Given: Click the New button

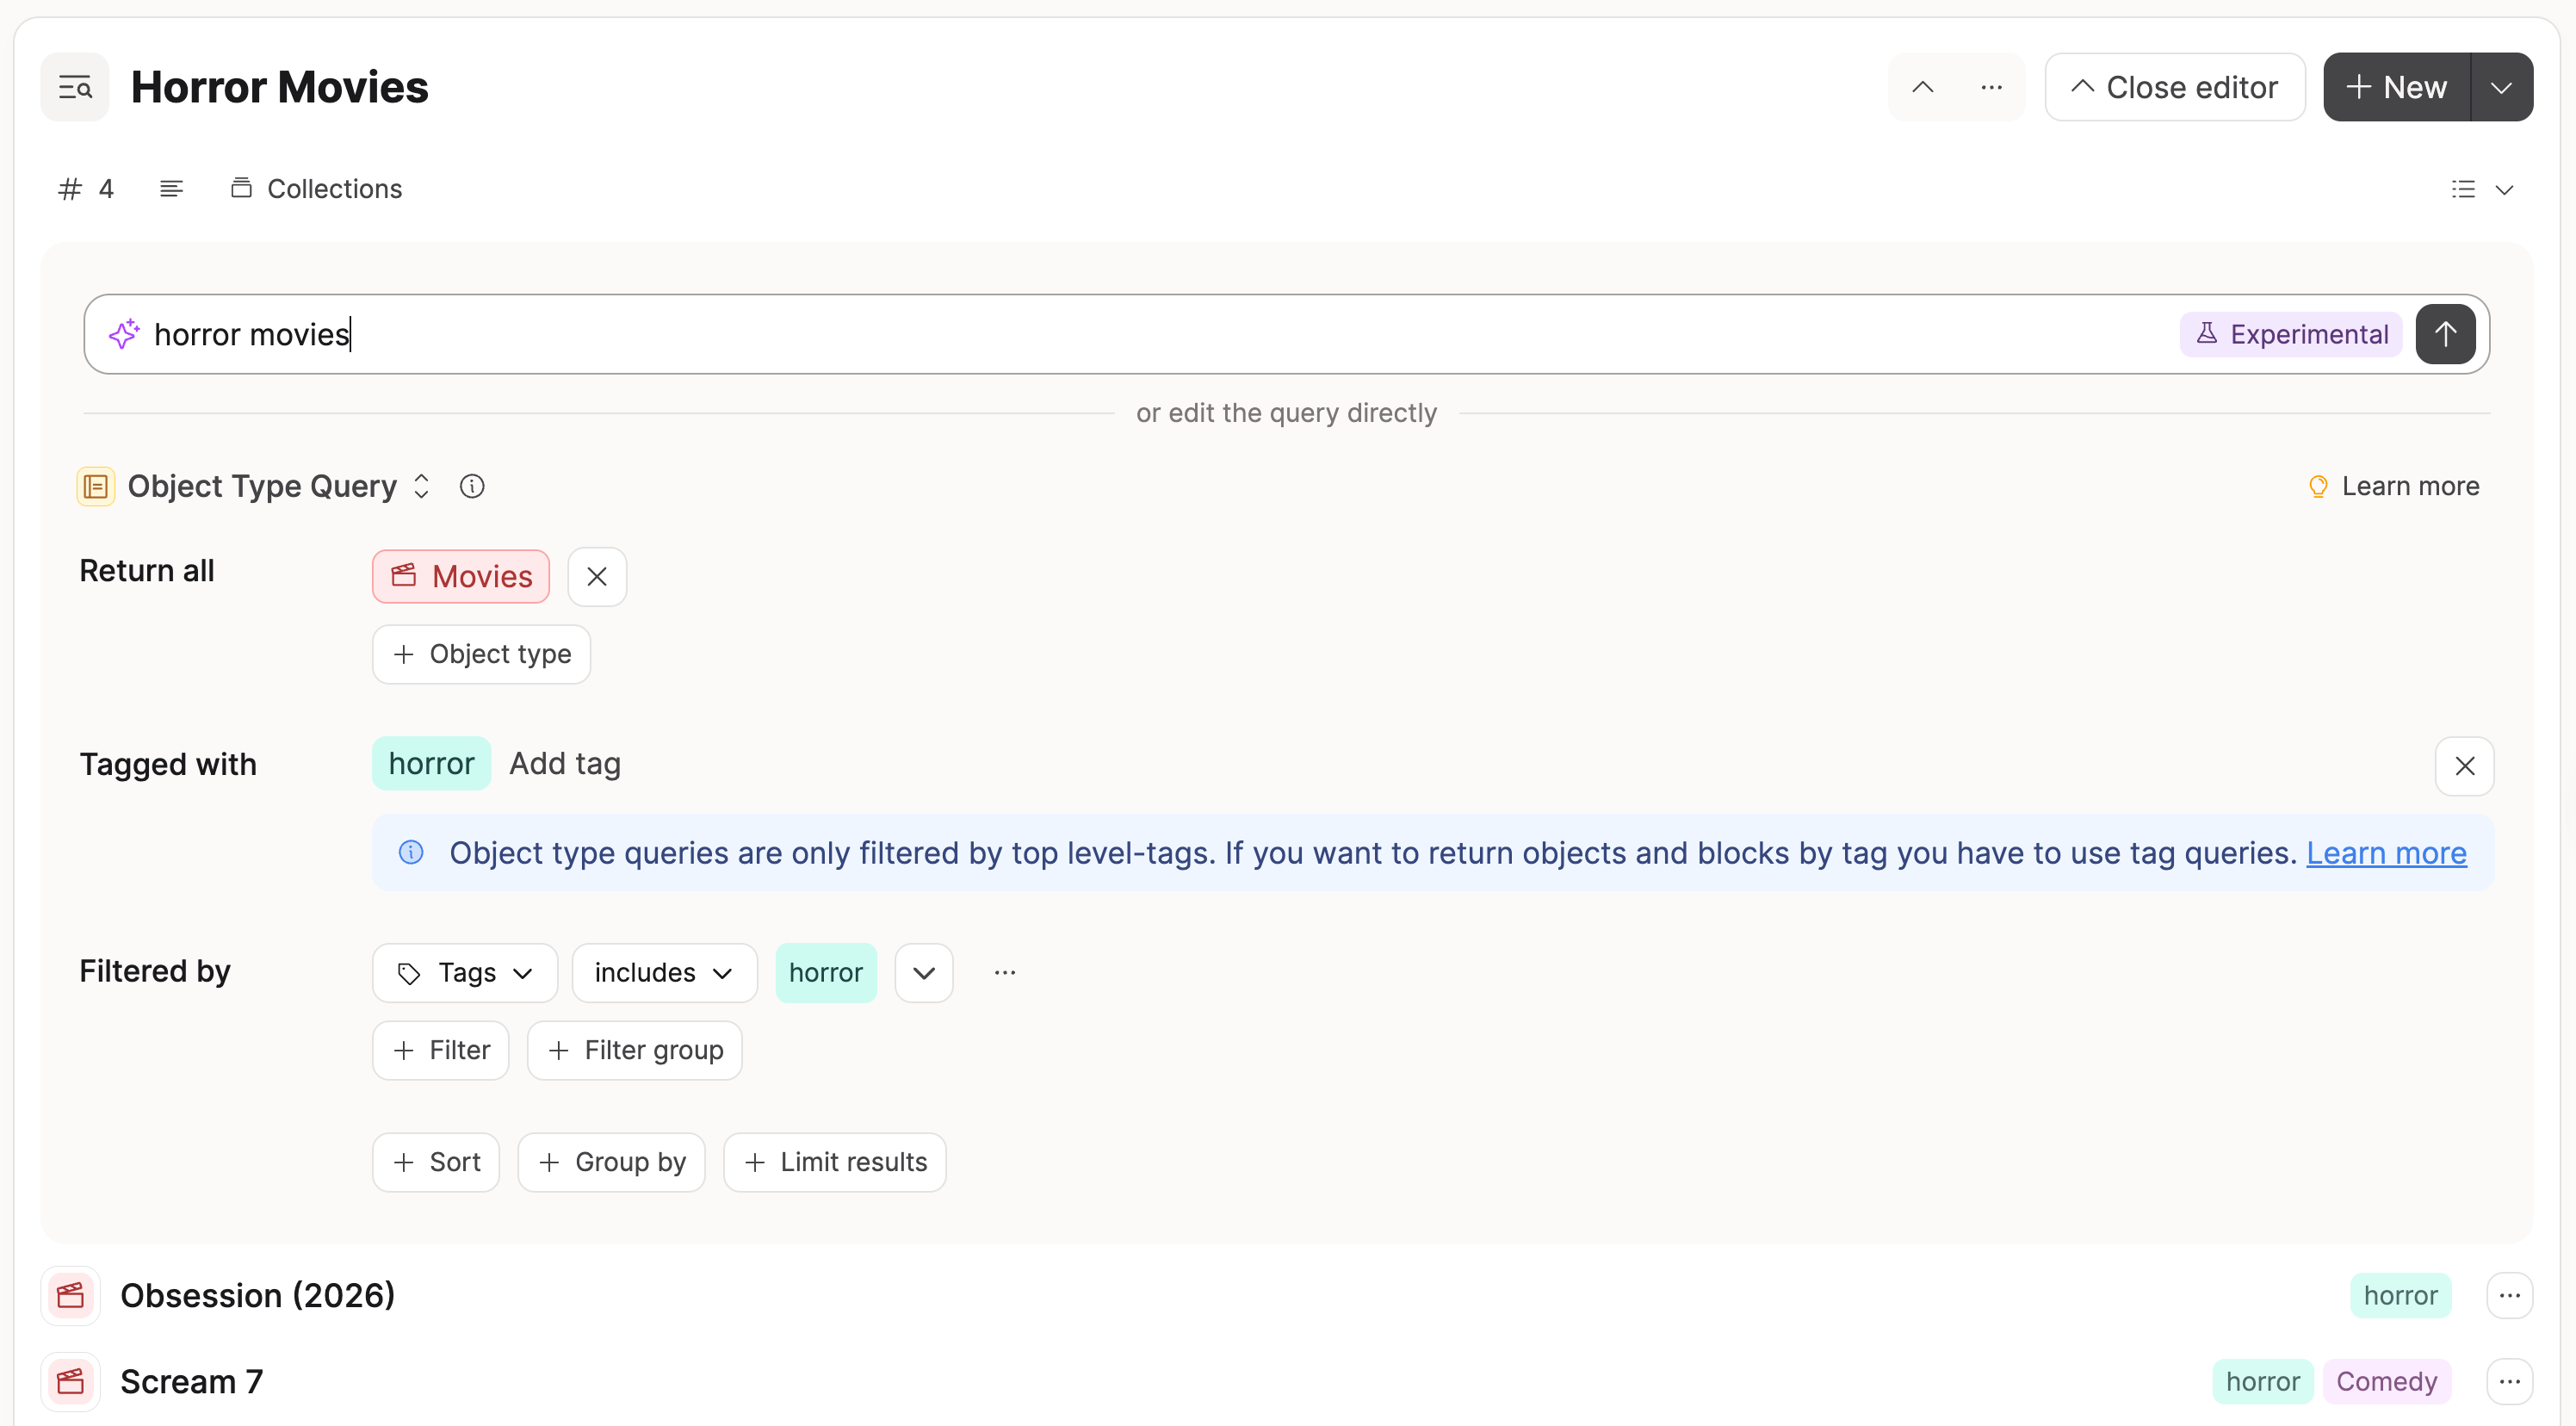Looking at the screenshot, I should (2397, 87).
